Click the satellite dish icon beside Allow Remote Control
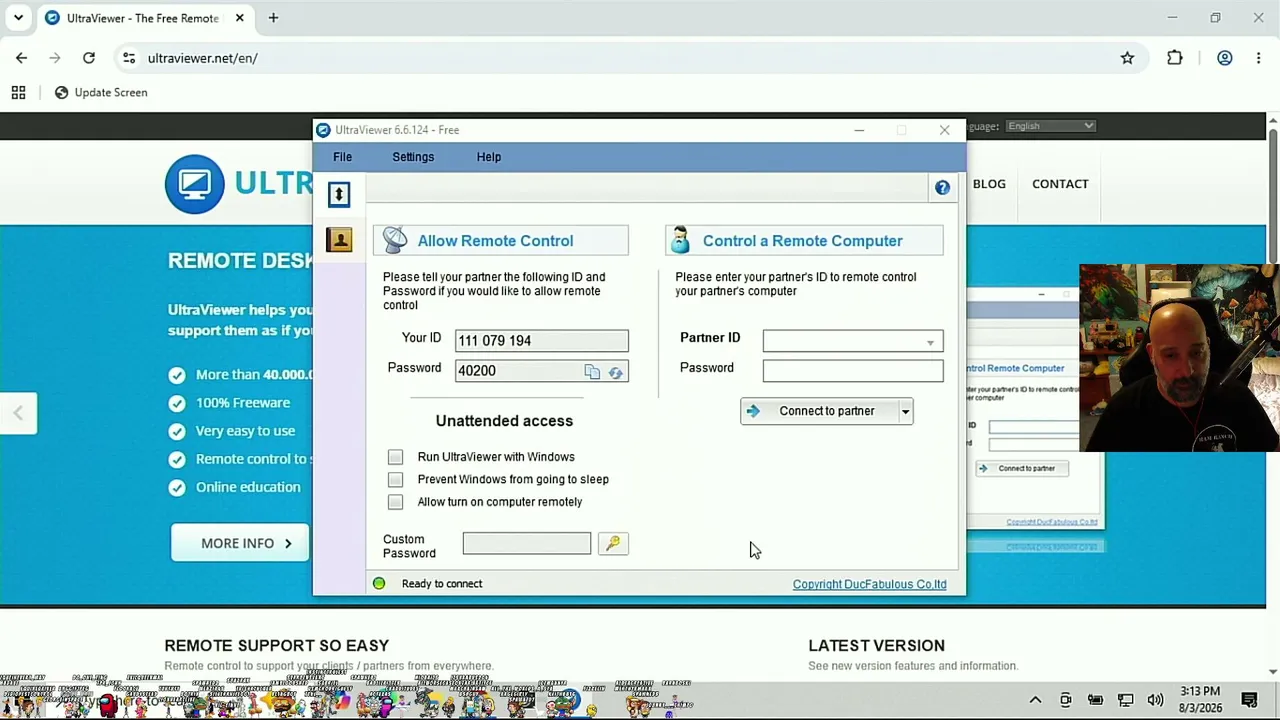The width and height of the screenshot is (1280, 720). pyautogui.click(x=395, y=240)
